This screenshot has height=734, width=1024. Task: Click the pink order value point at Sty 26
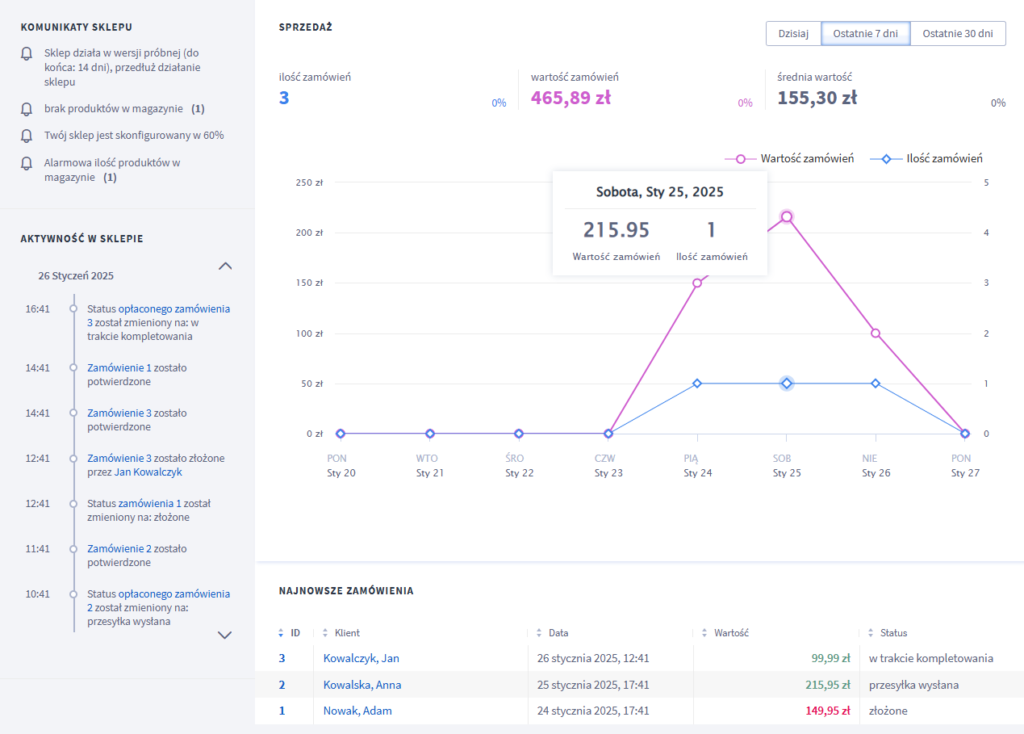click(876, 333)
